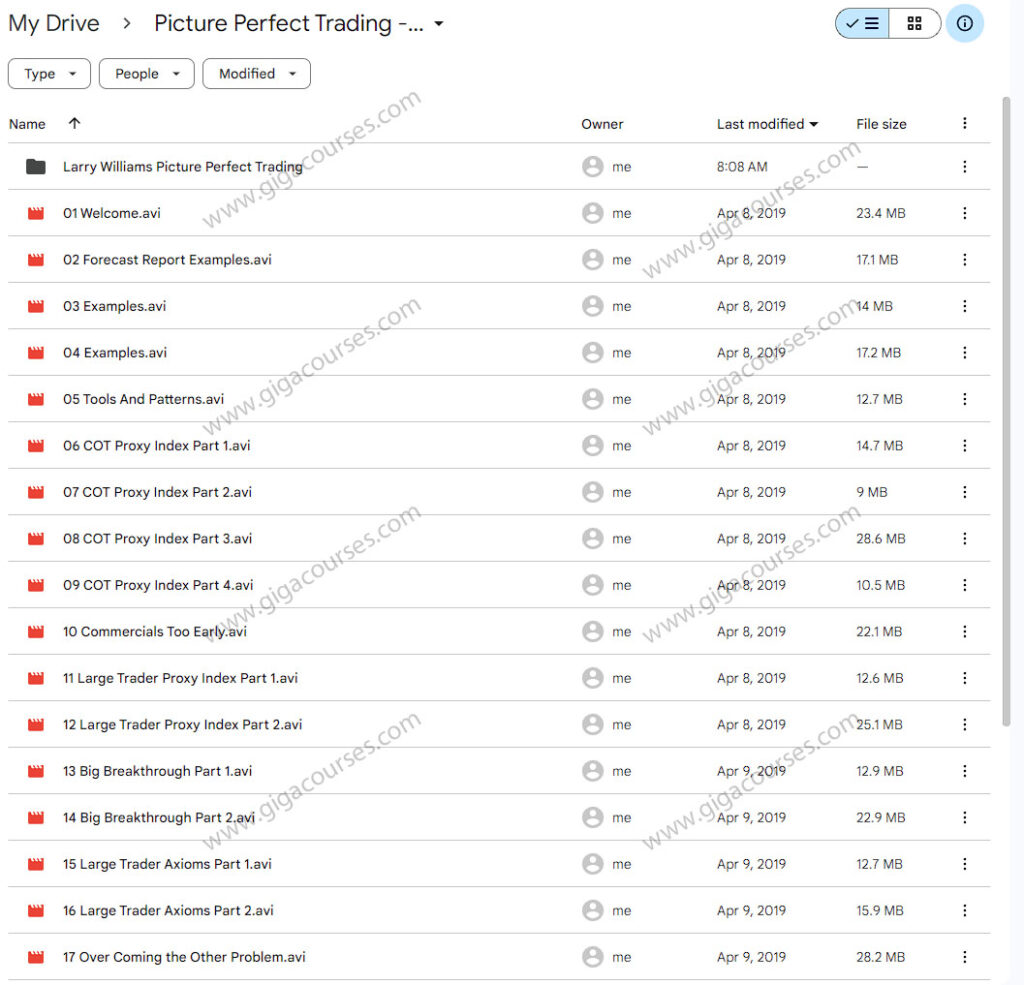Click owner avatar on 03 Examples.avi row
The width and height of the screenshot is (1024, 985).
point(593,306)
